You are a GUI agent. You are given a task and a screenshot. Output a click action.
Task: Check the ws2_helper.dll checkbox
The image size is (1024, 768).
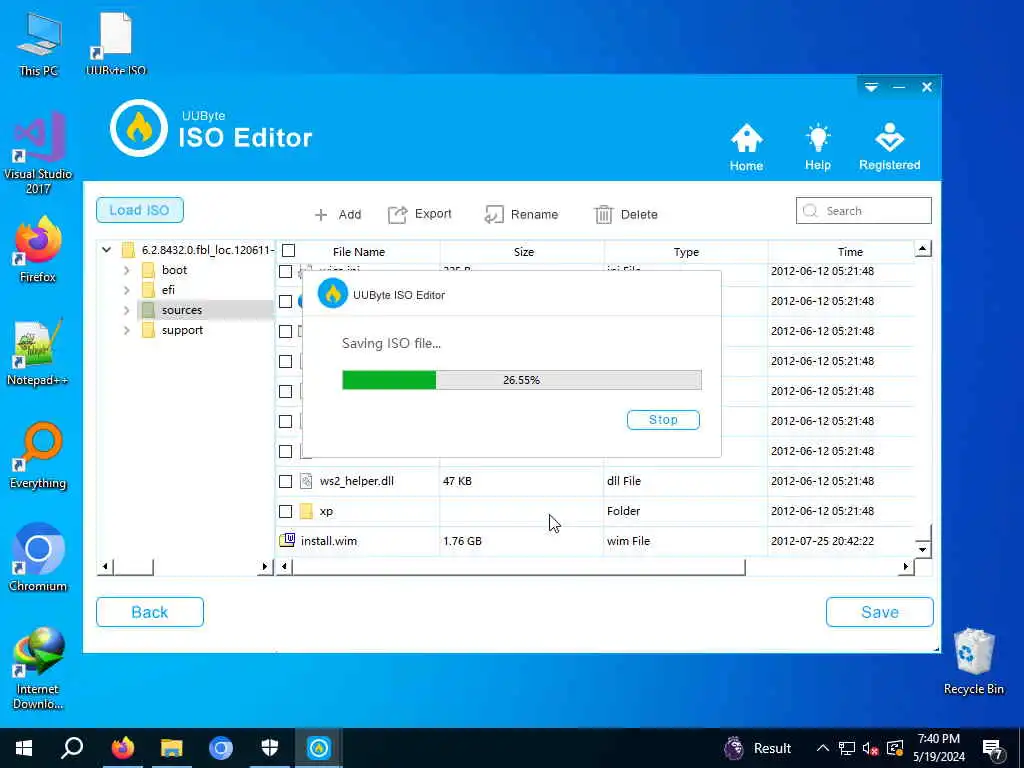click(x=285, y=481)
